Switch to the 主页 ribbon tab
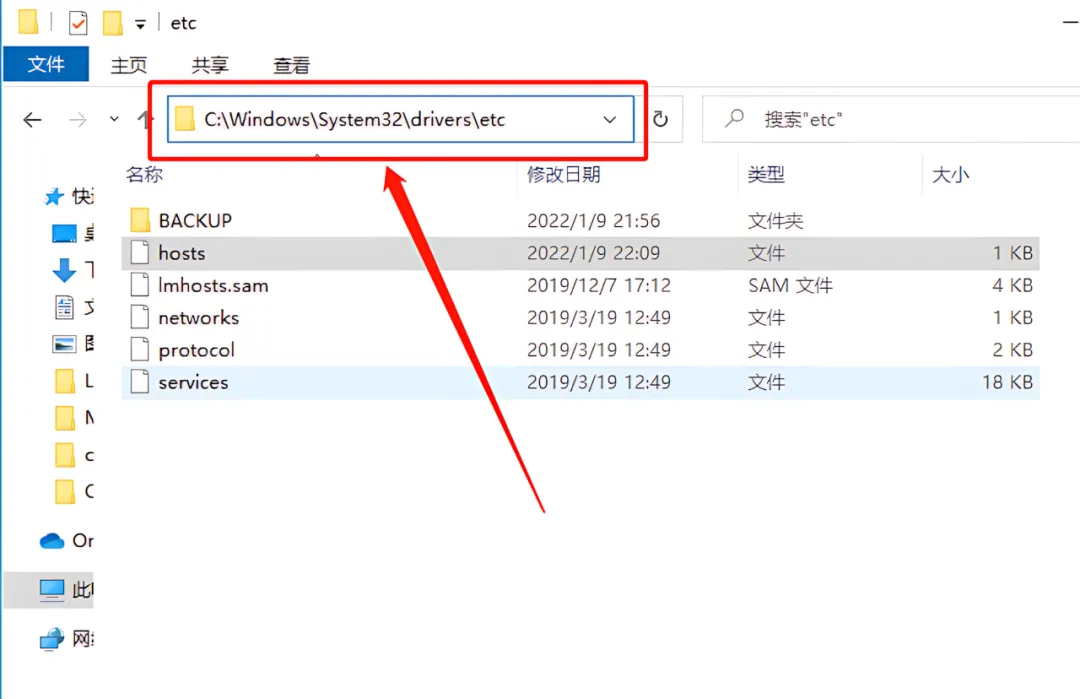Viewport: 1080px width, 699px height. coord(129,65)
